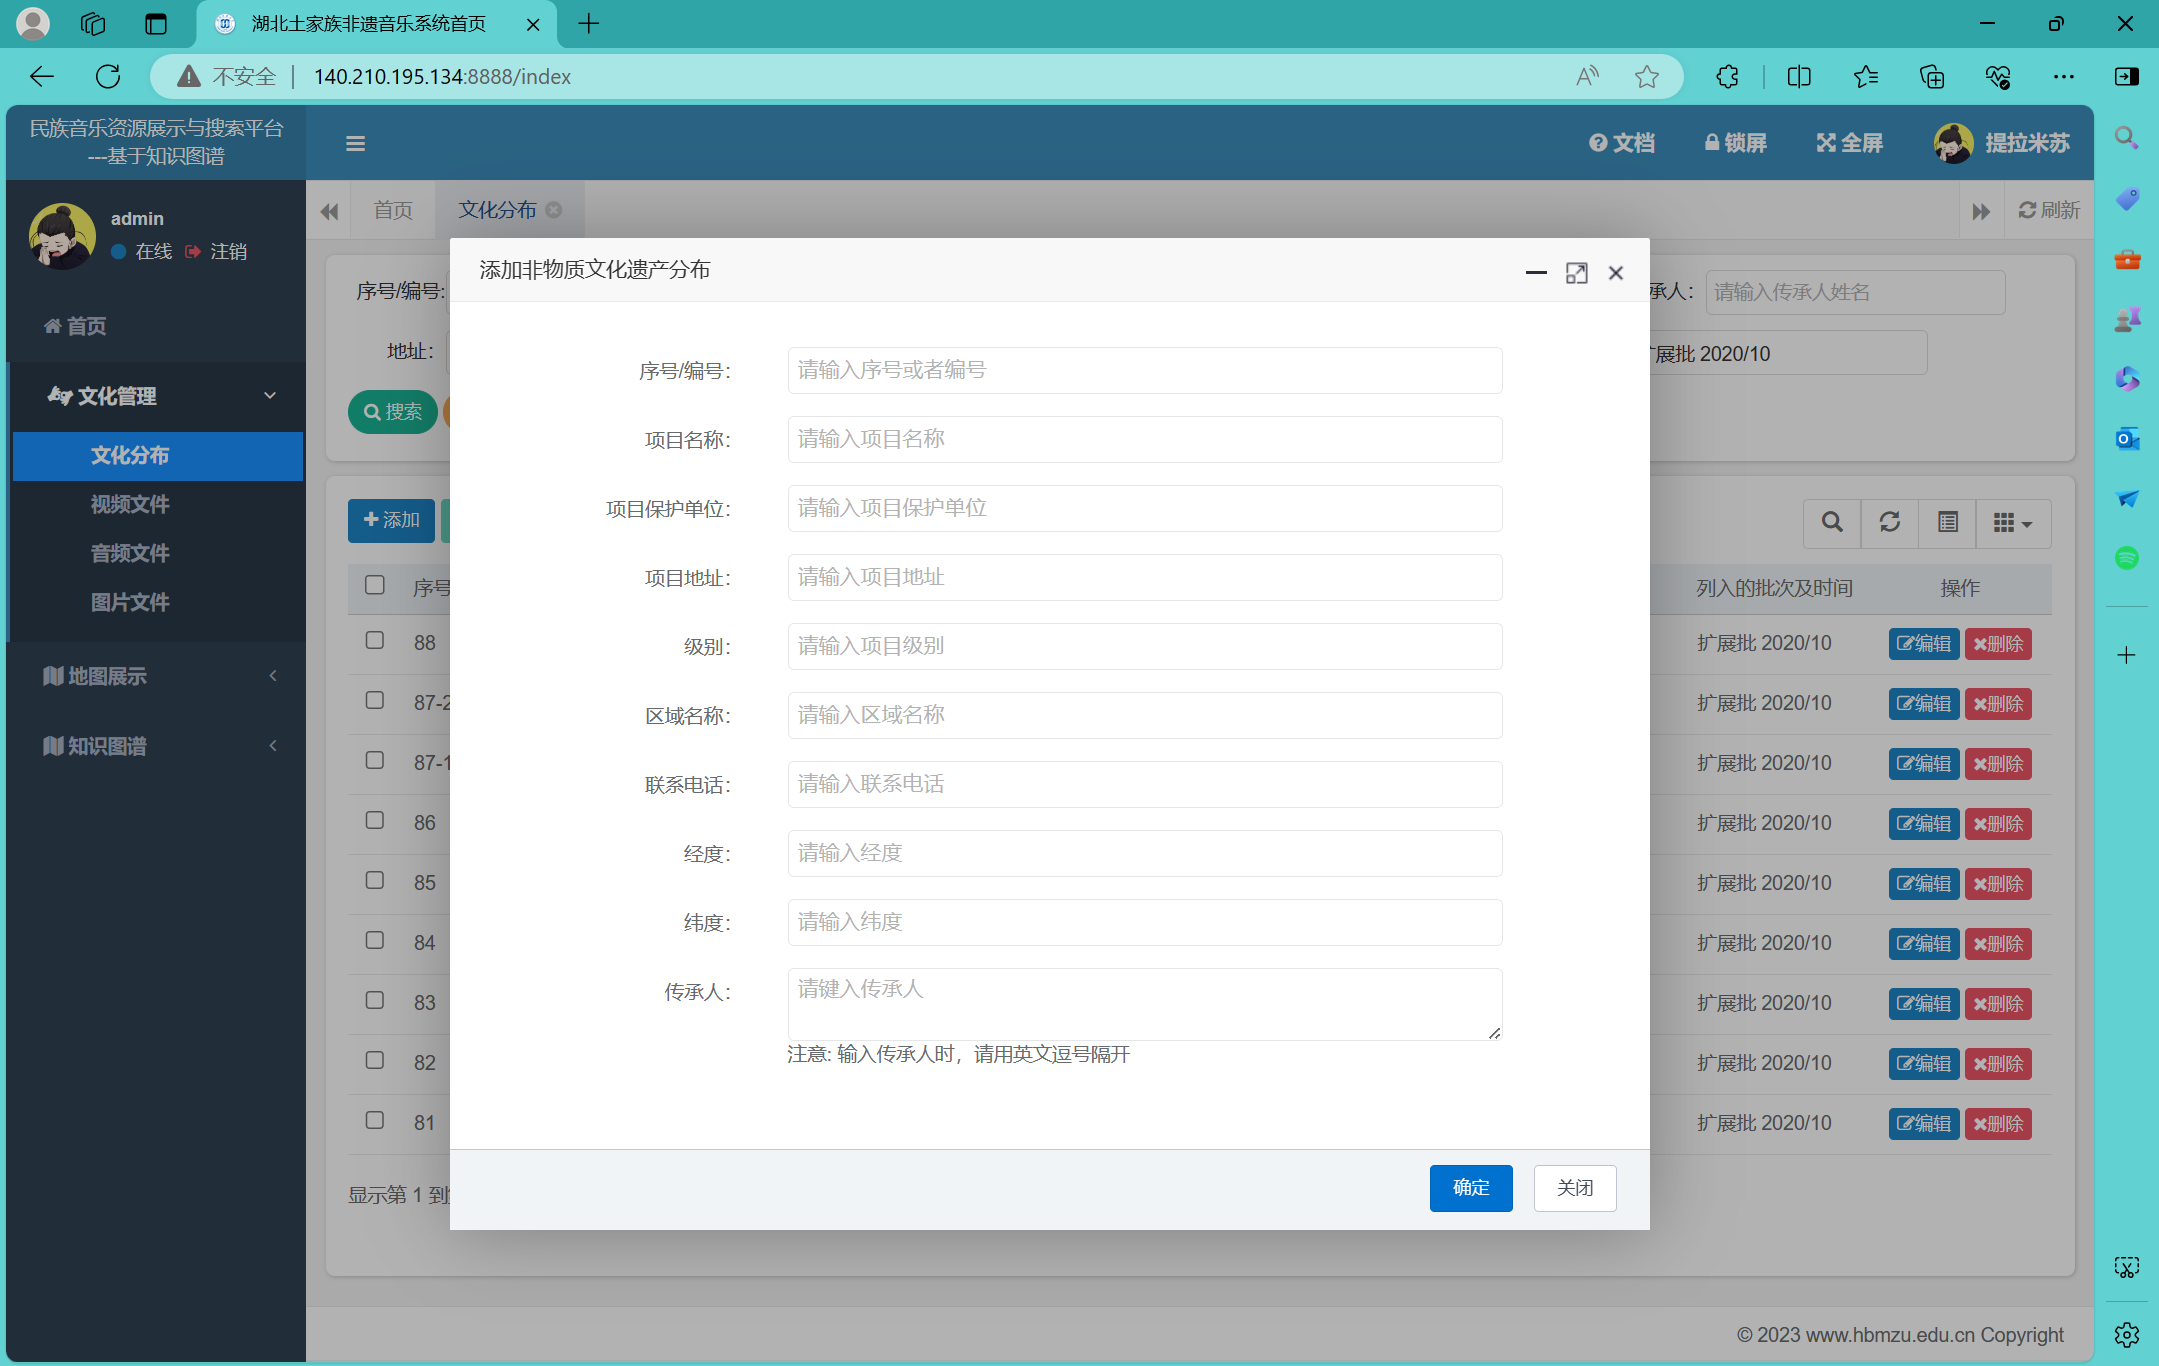Viewport: 2159px width, 1366px height.
Task: Add page to favorites star icon
Action: tap(1646, 76)
